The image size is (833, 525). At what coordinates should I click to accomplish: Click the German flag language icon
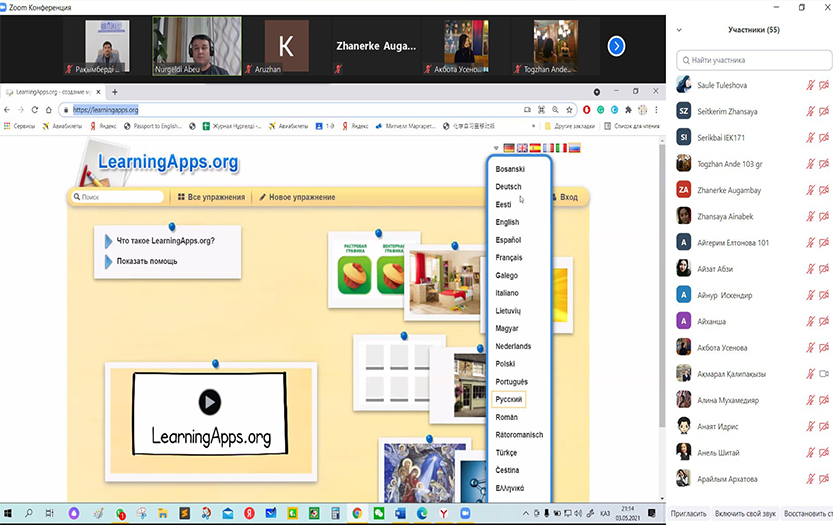point(510,148)
